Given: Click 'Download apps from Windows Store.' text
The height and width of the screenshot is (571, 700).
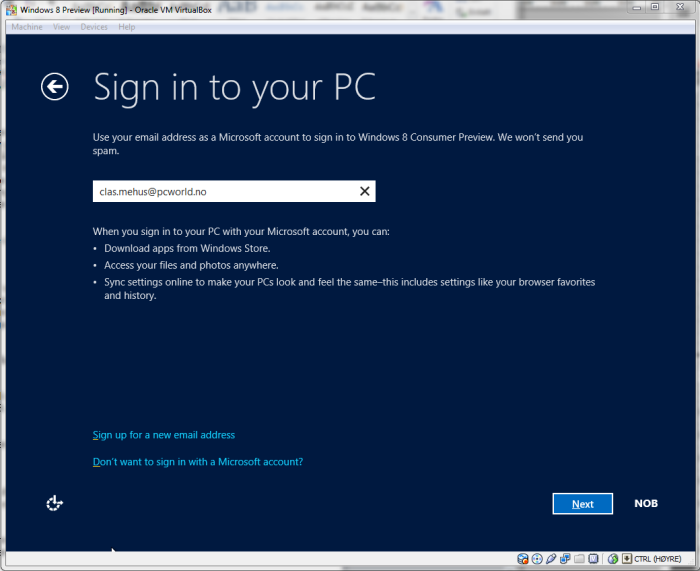Looking at the screenshot, I should (x=187, y=248).
